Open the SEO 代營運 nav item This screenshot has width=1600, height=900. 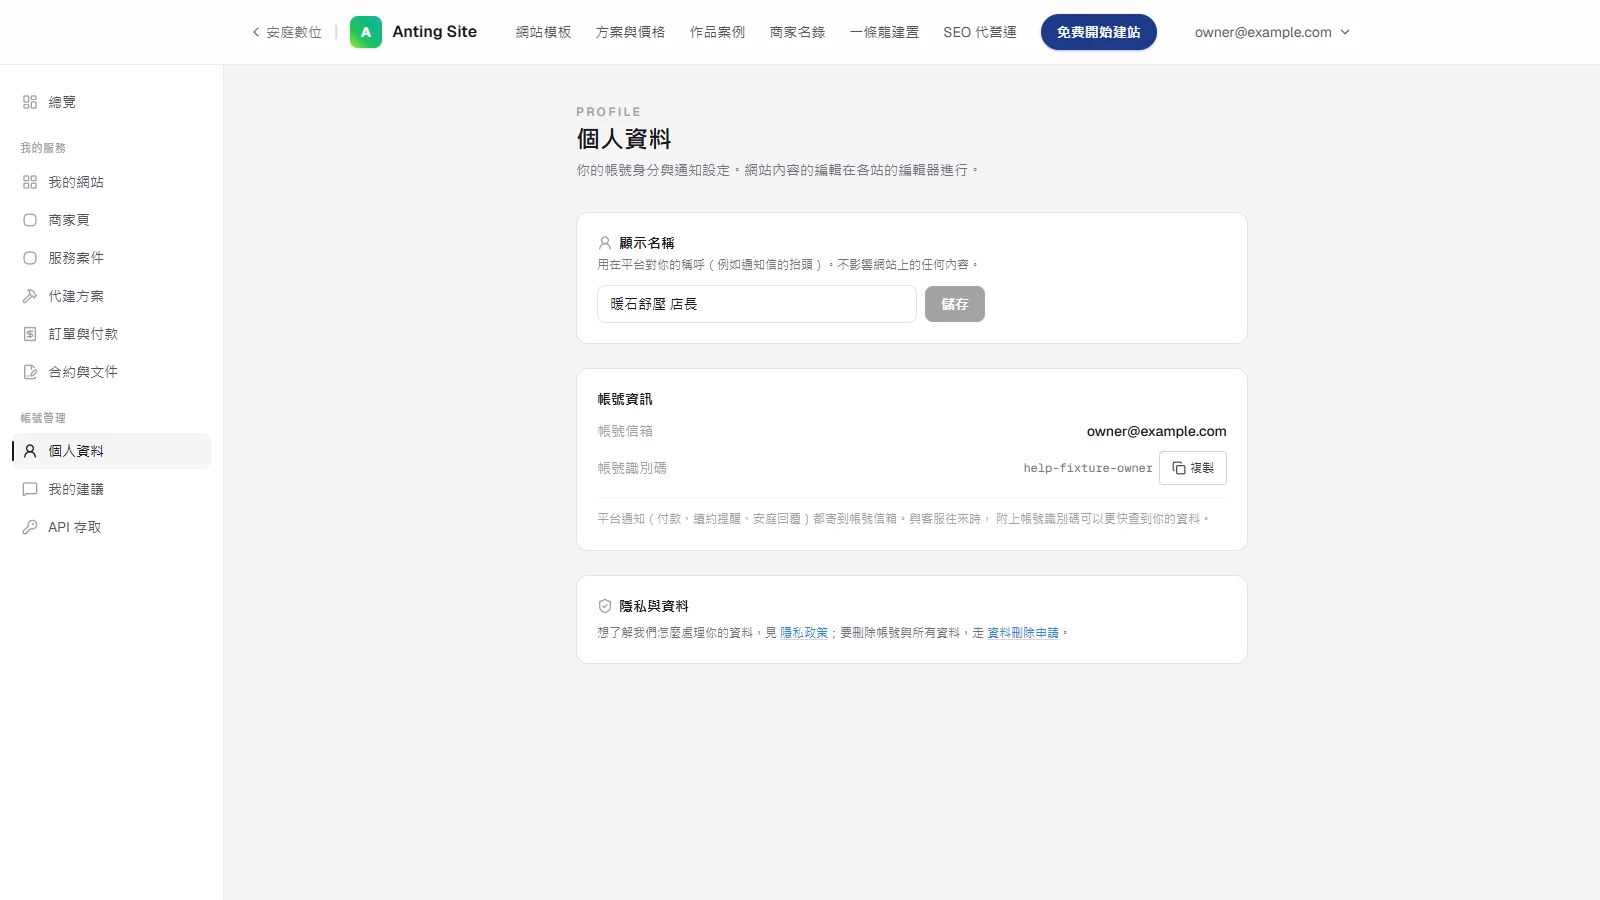pyautogui.click(x=980, y=32)
